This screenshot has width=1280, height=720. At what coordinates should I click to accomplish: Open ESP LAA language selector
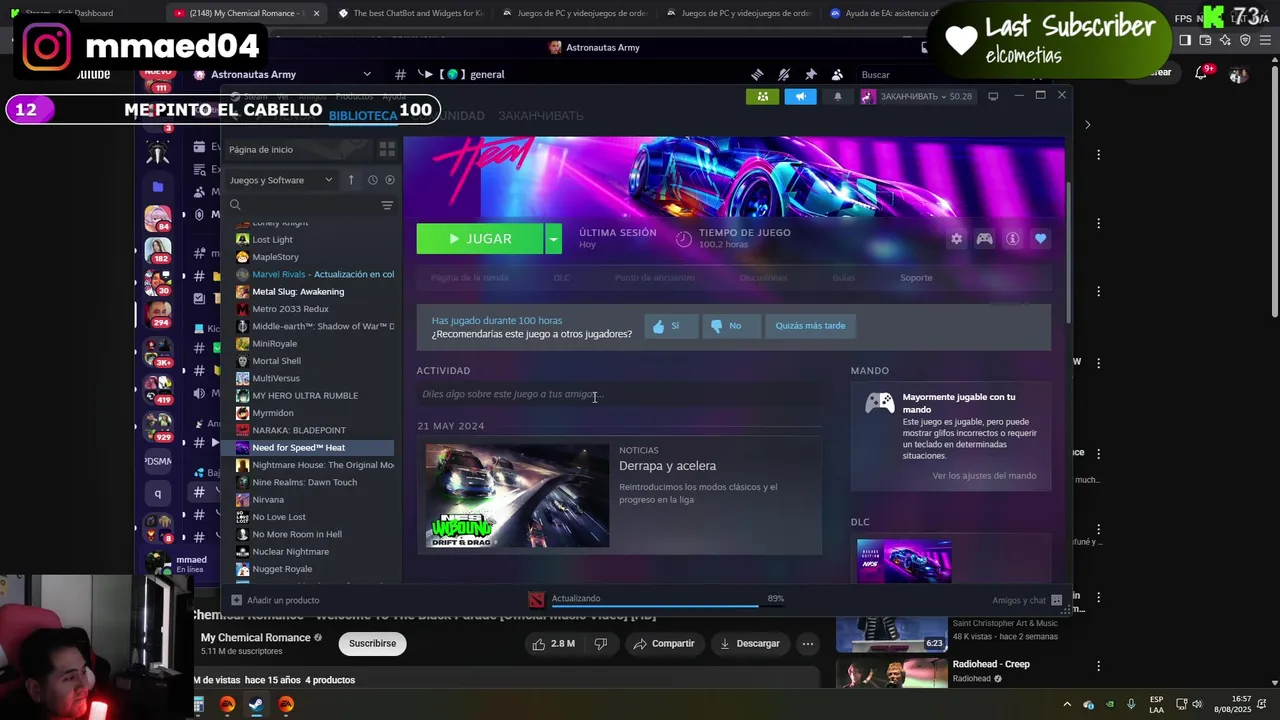point(1156,704)
